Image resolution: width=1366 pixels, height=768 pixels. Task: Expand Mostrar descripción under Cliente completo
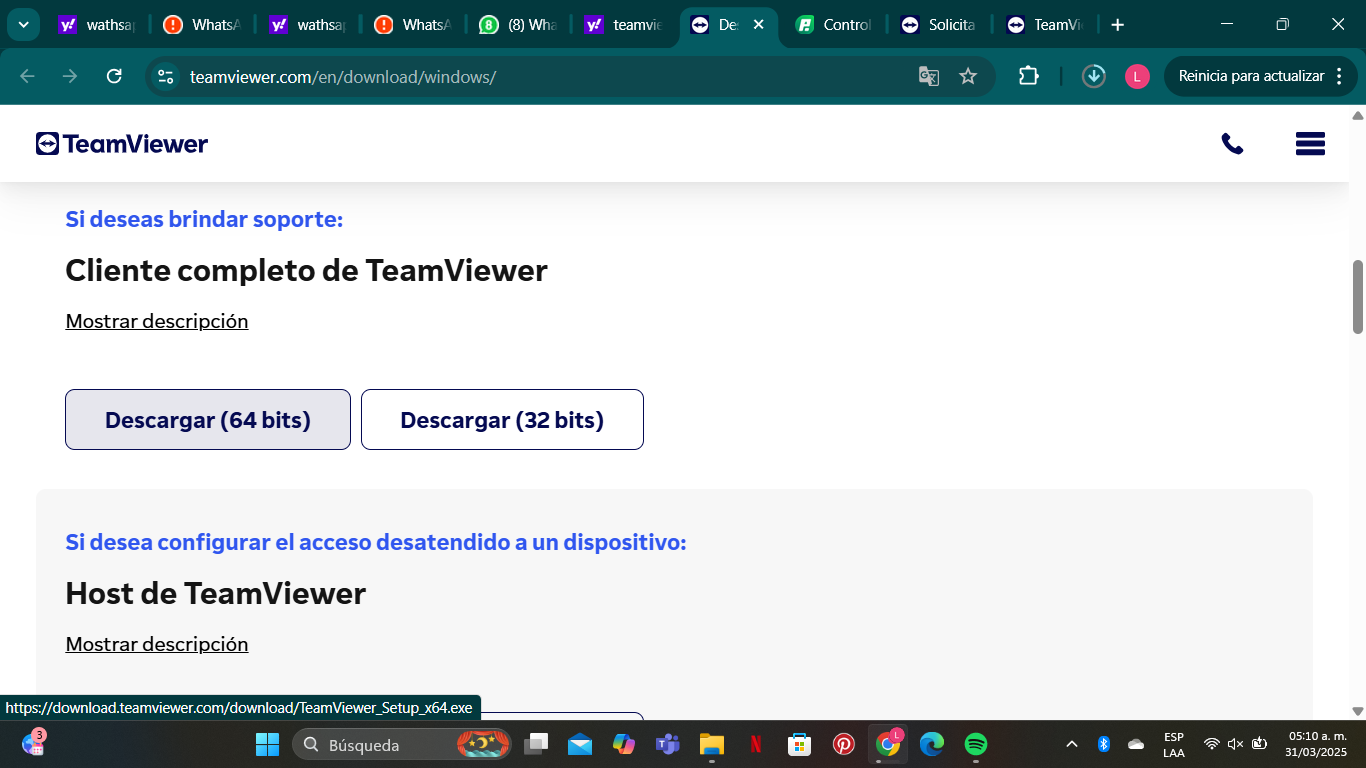tap(157, 321)
